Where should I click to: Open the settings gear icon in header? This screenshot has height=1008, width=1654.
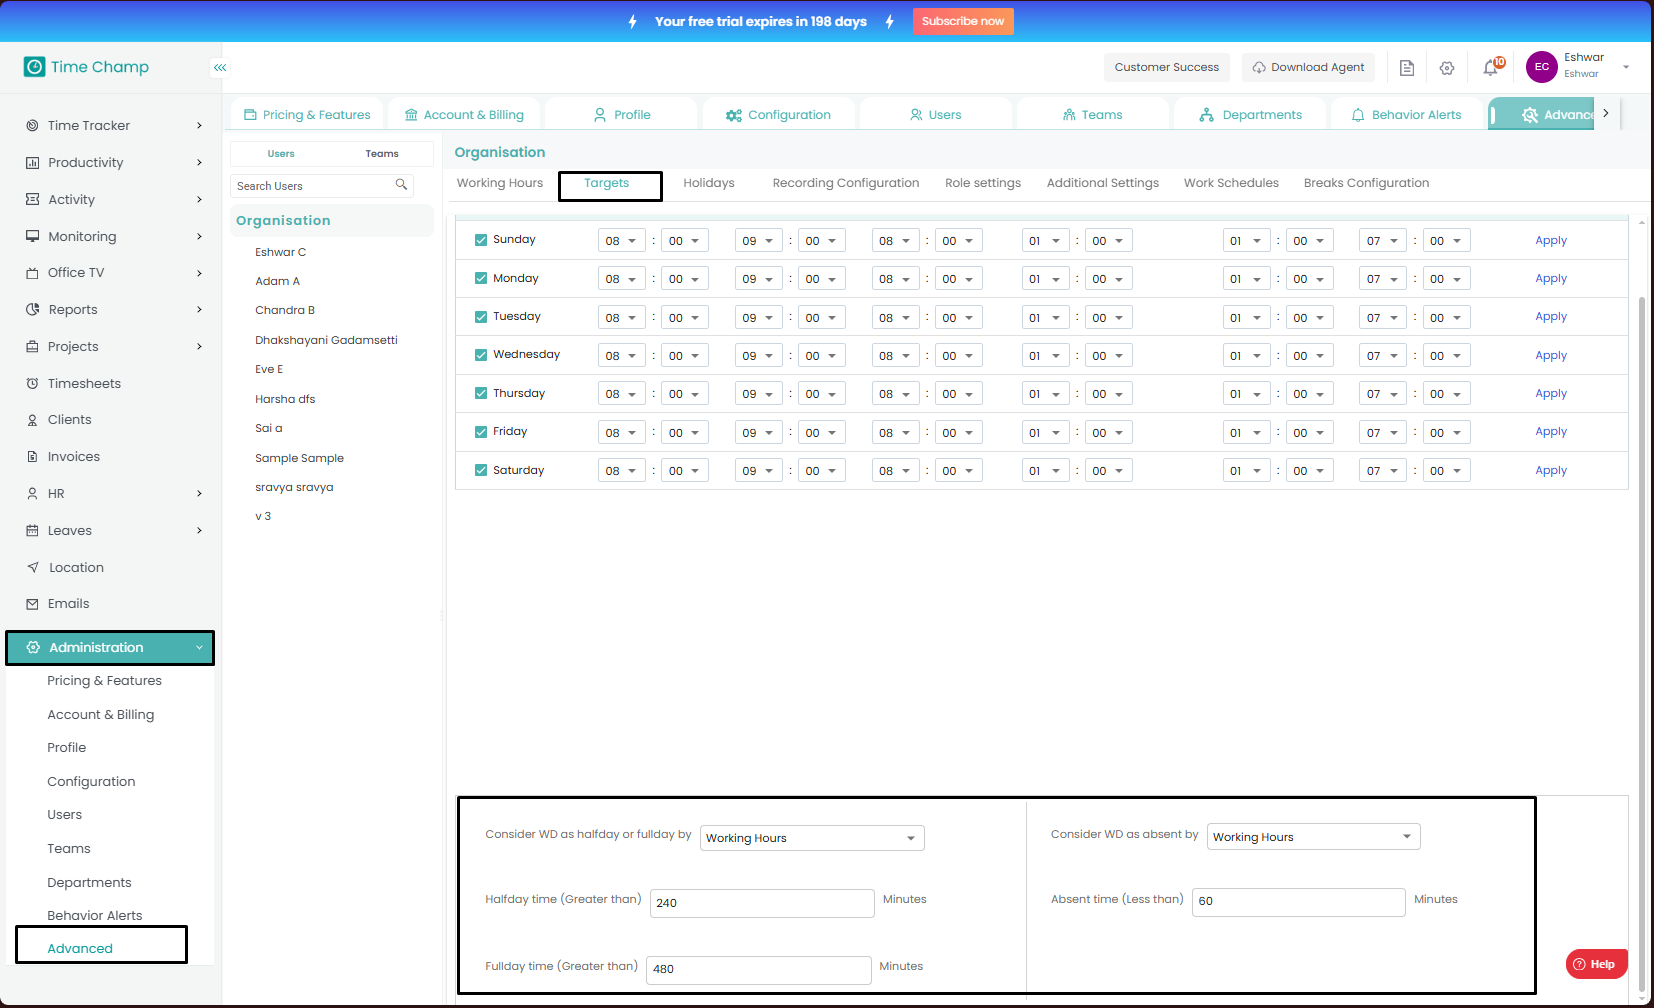click(x=1447, y=68)
